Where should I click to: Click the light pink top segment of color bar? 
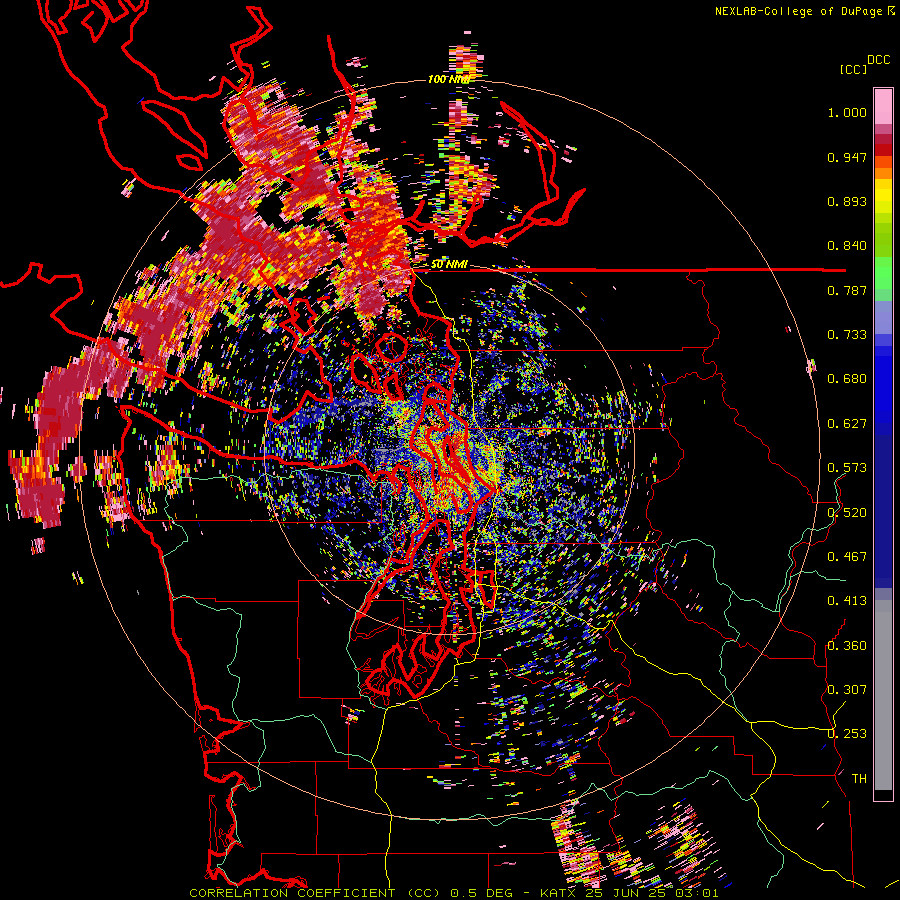pos(883,106)
